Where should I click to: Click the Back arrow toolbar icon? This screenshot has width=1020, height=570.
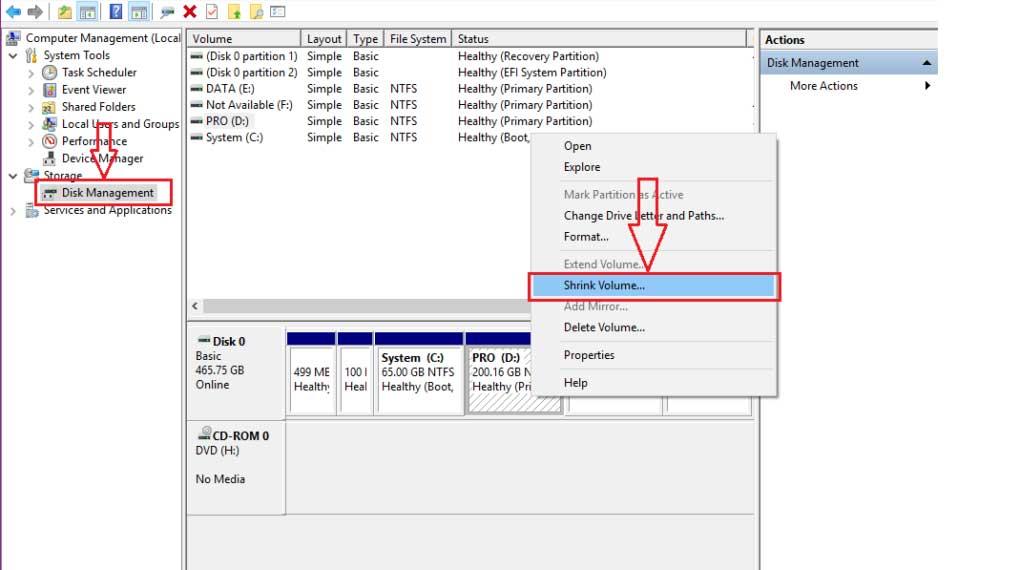click(13, 11)
